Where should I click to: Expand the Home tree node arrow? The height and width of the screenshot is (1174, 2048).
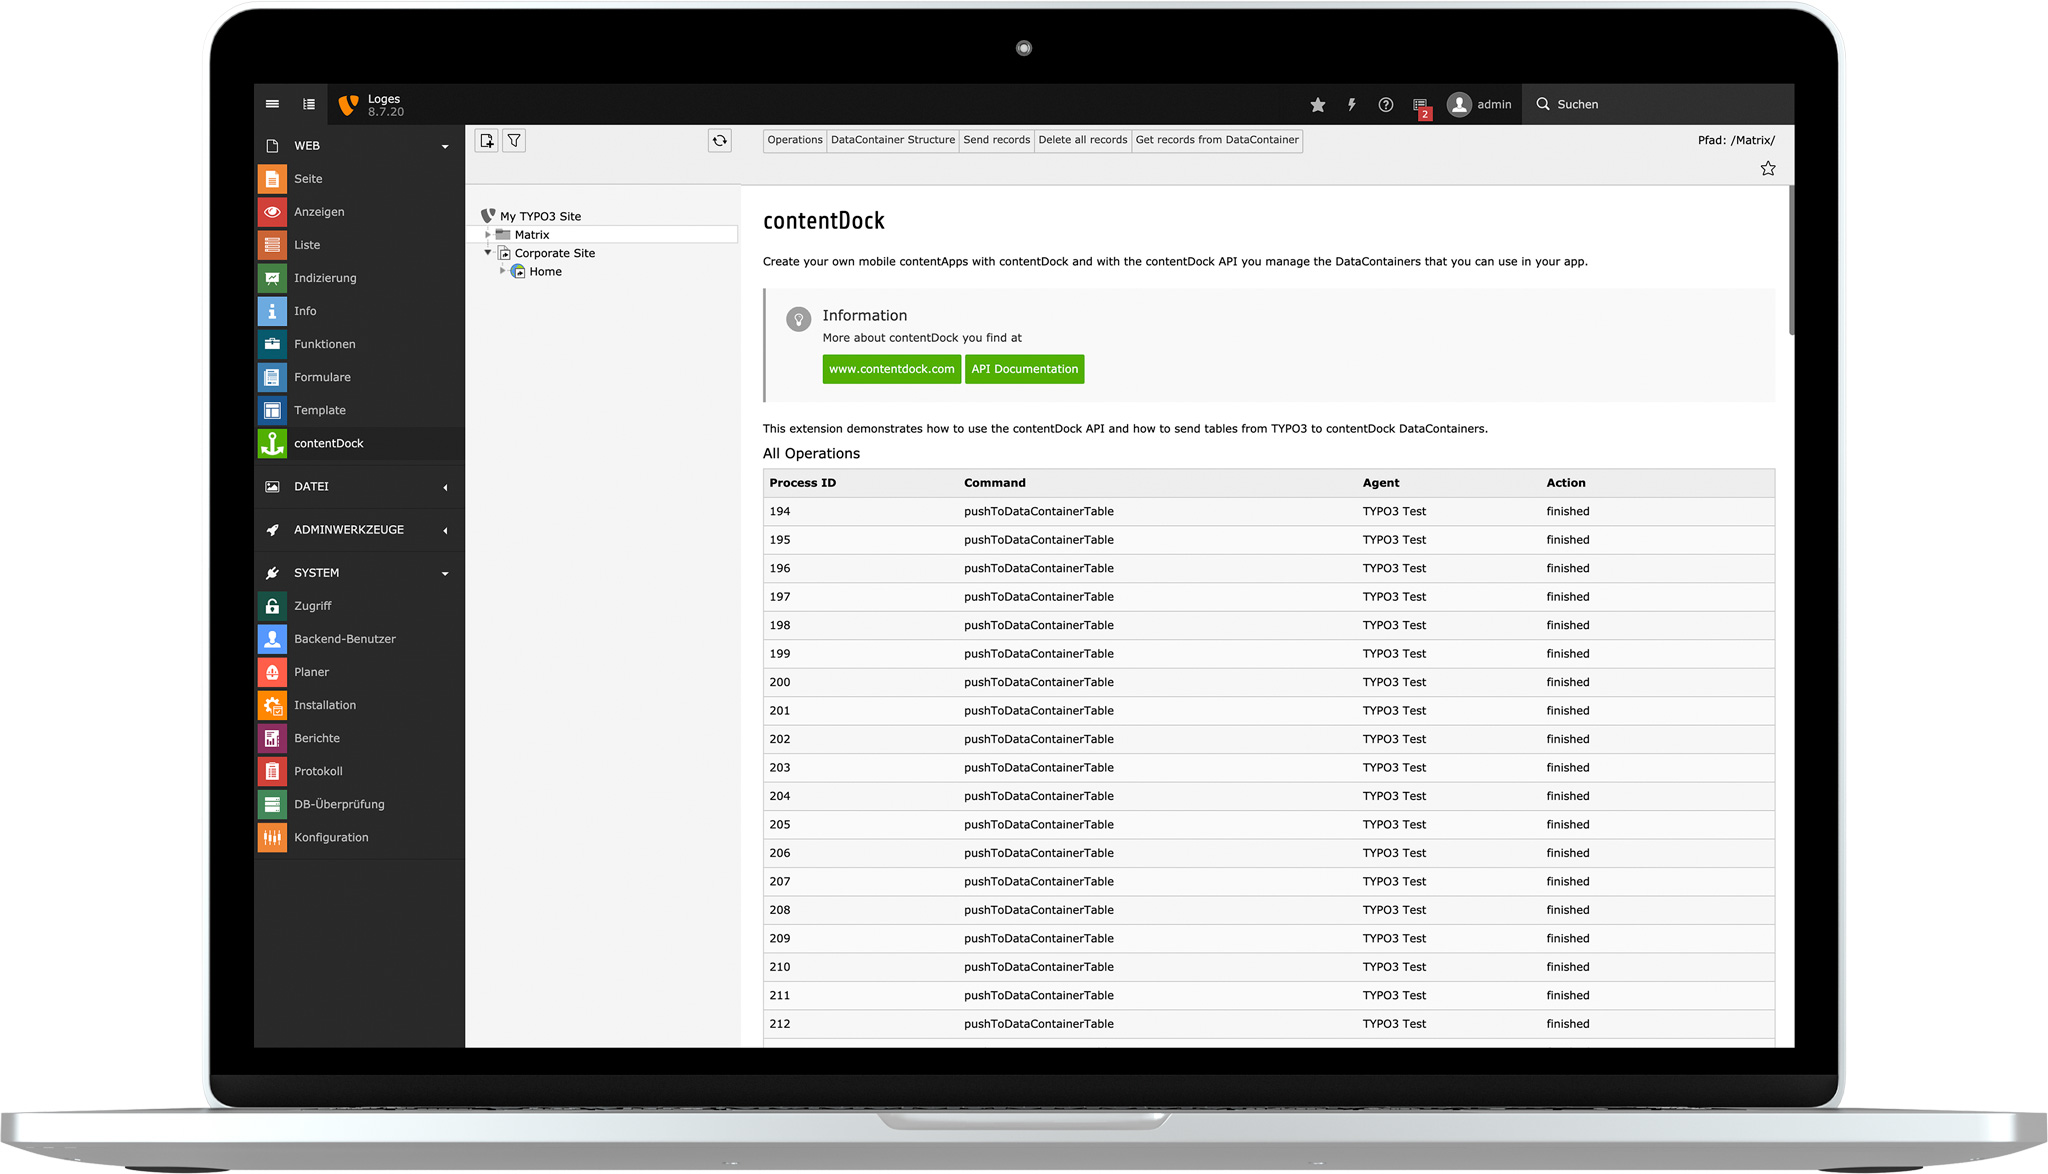point(503,271)
